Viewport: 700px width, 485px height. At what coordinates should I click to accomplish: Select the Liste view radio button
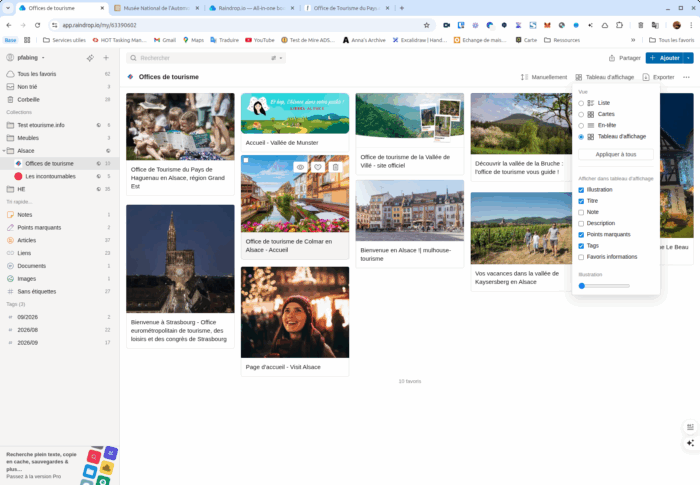coord(581,103)
